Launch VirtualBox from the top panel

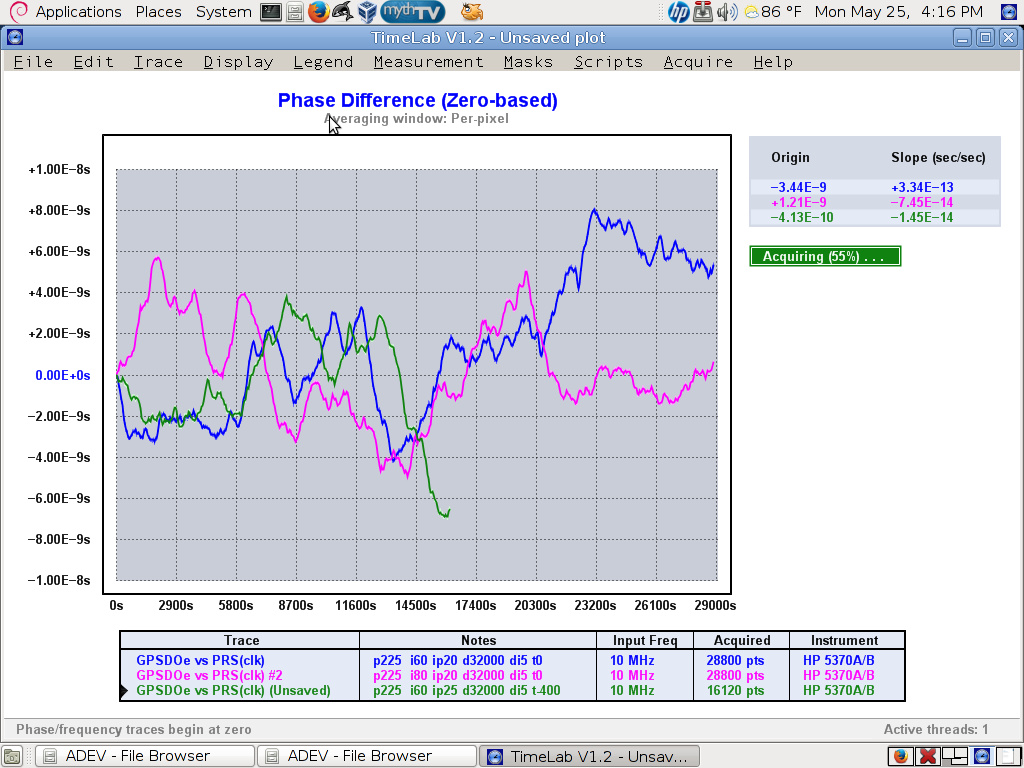click(x=366, y=12)
